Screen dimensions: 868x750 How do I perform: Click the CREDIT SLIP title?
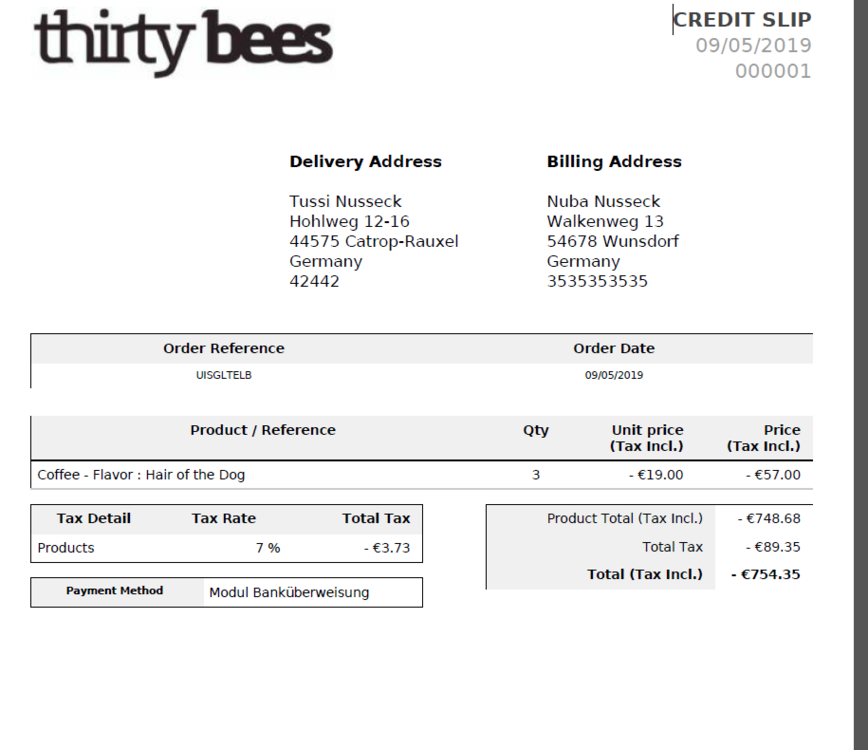(742, 19)
